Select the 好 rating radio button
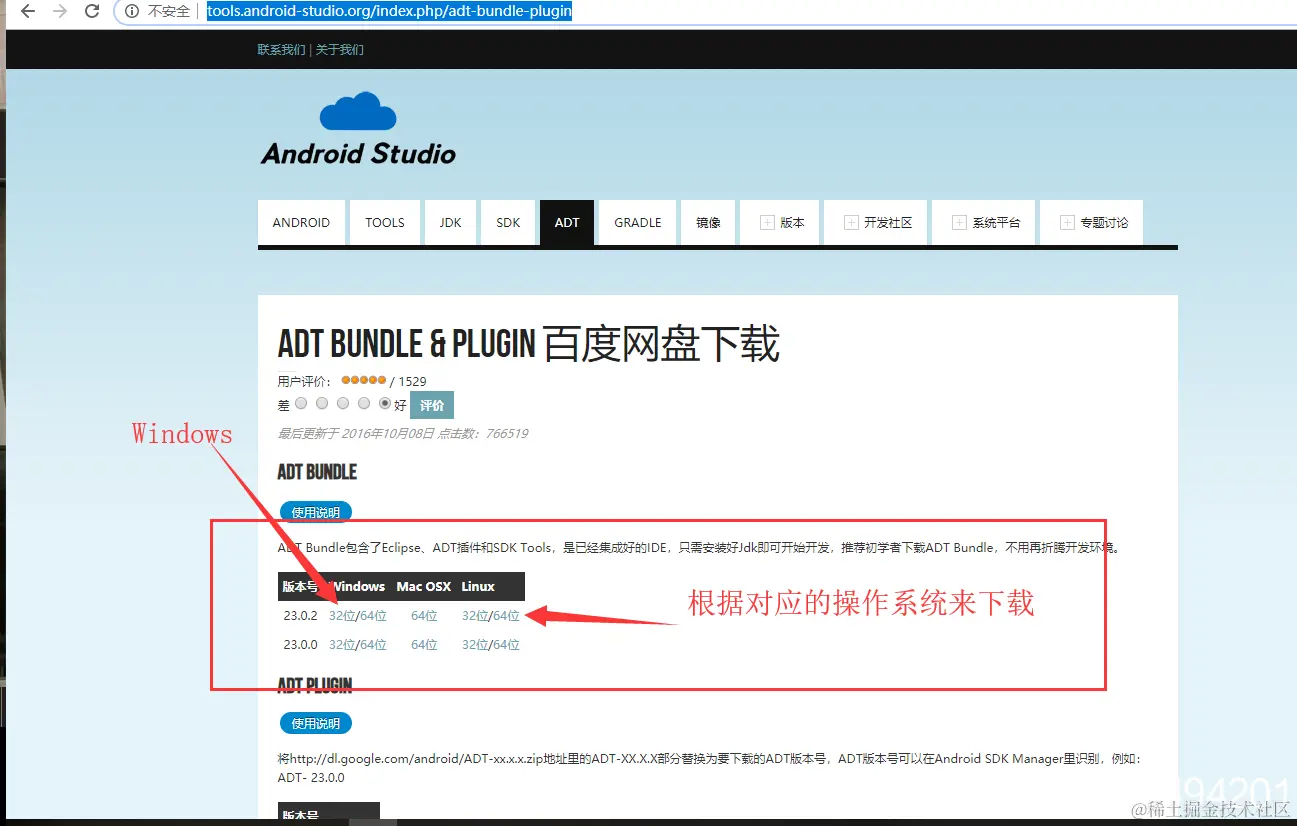The width and height of the screenshot is (1297, 826). (385, 404)
